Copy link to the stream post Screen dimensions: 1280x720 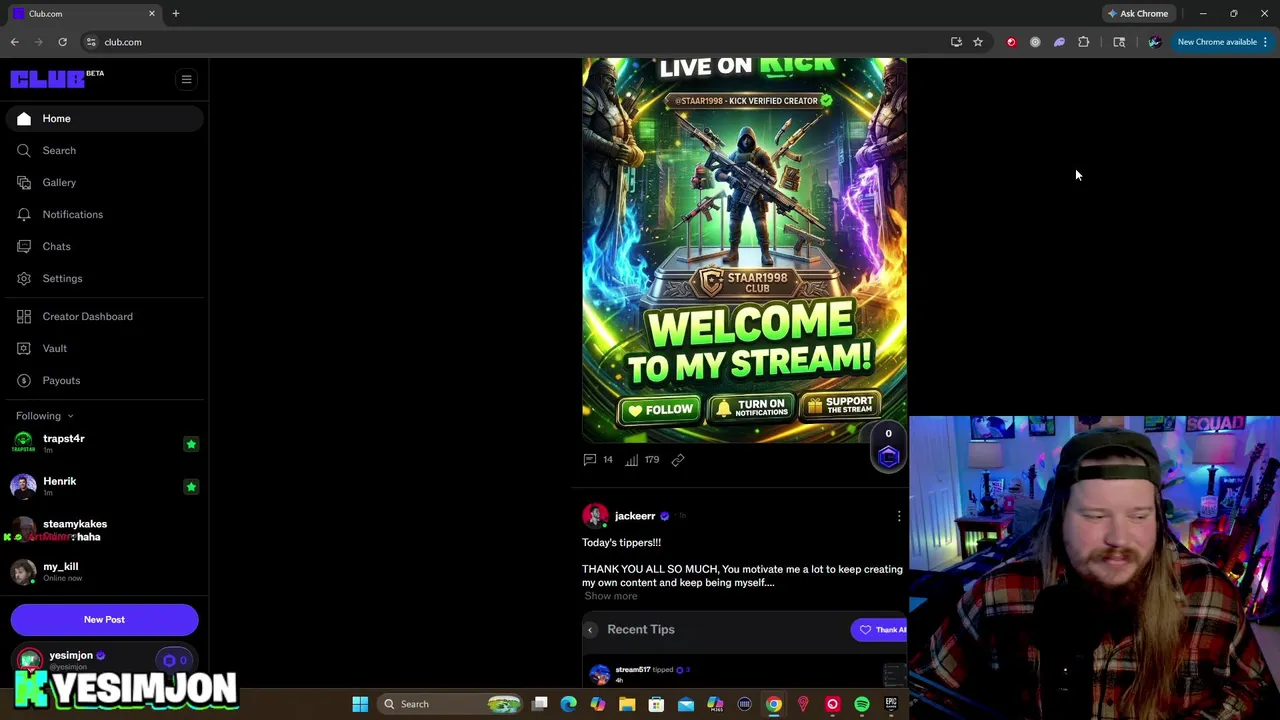(x=678, y=460)
